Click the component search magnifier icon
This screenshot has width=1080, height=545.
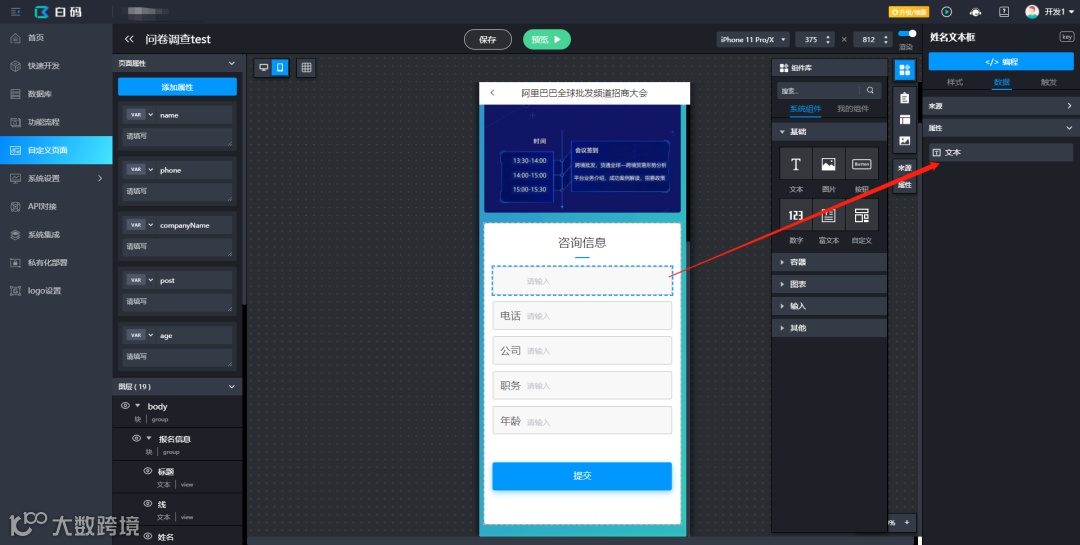point(870,90)
